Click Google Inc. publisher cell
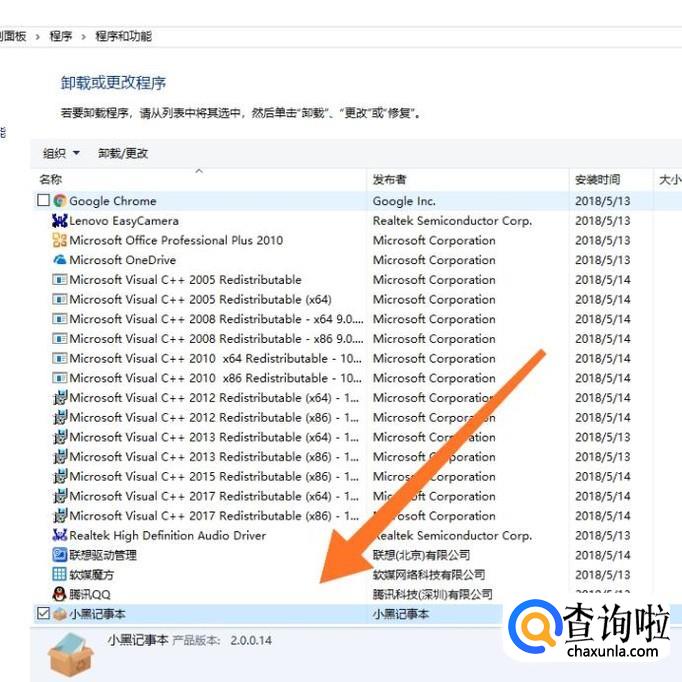Viewport: 682px width, 682px height. coord(404,201)
